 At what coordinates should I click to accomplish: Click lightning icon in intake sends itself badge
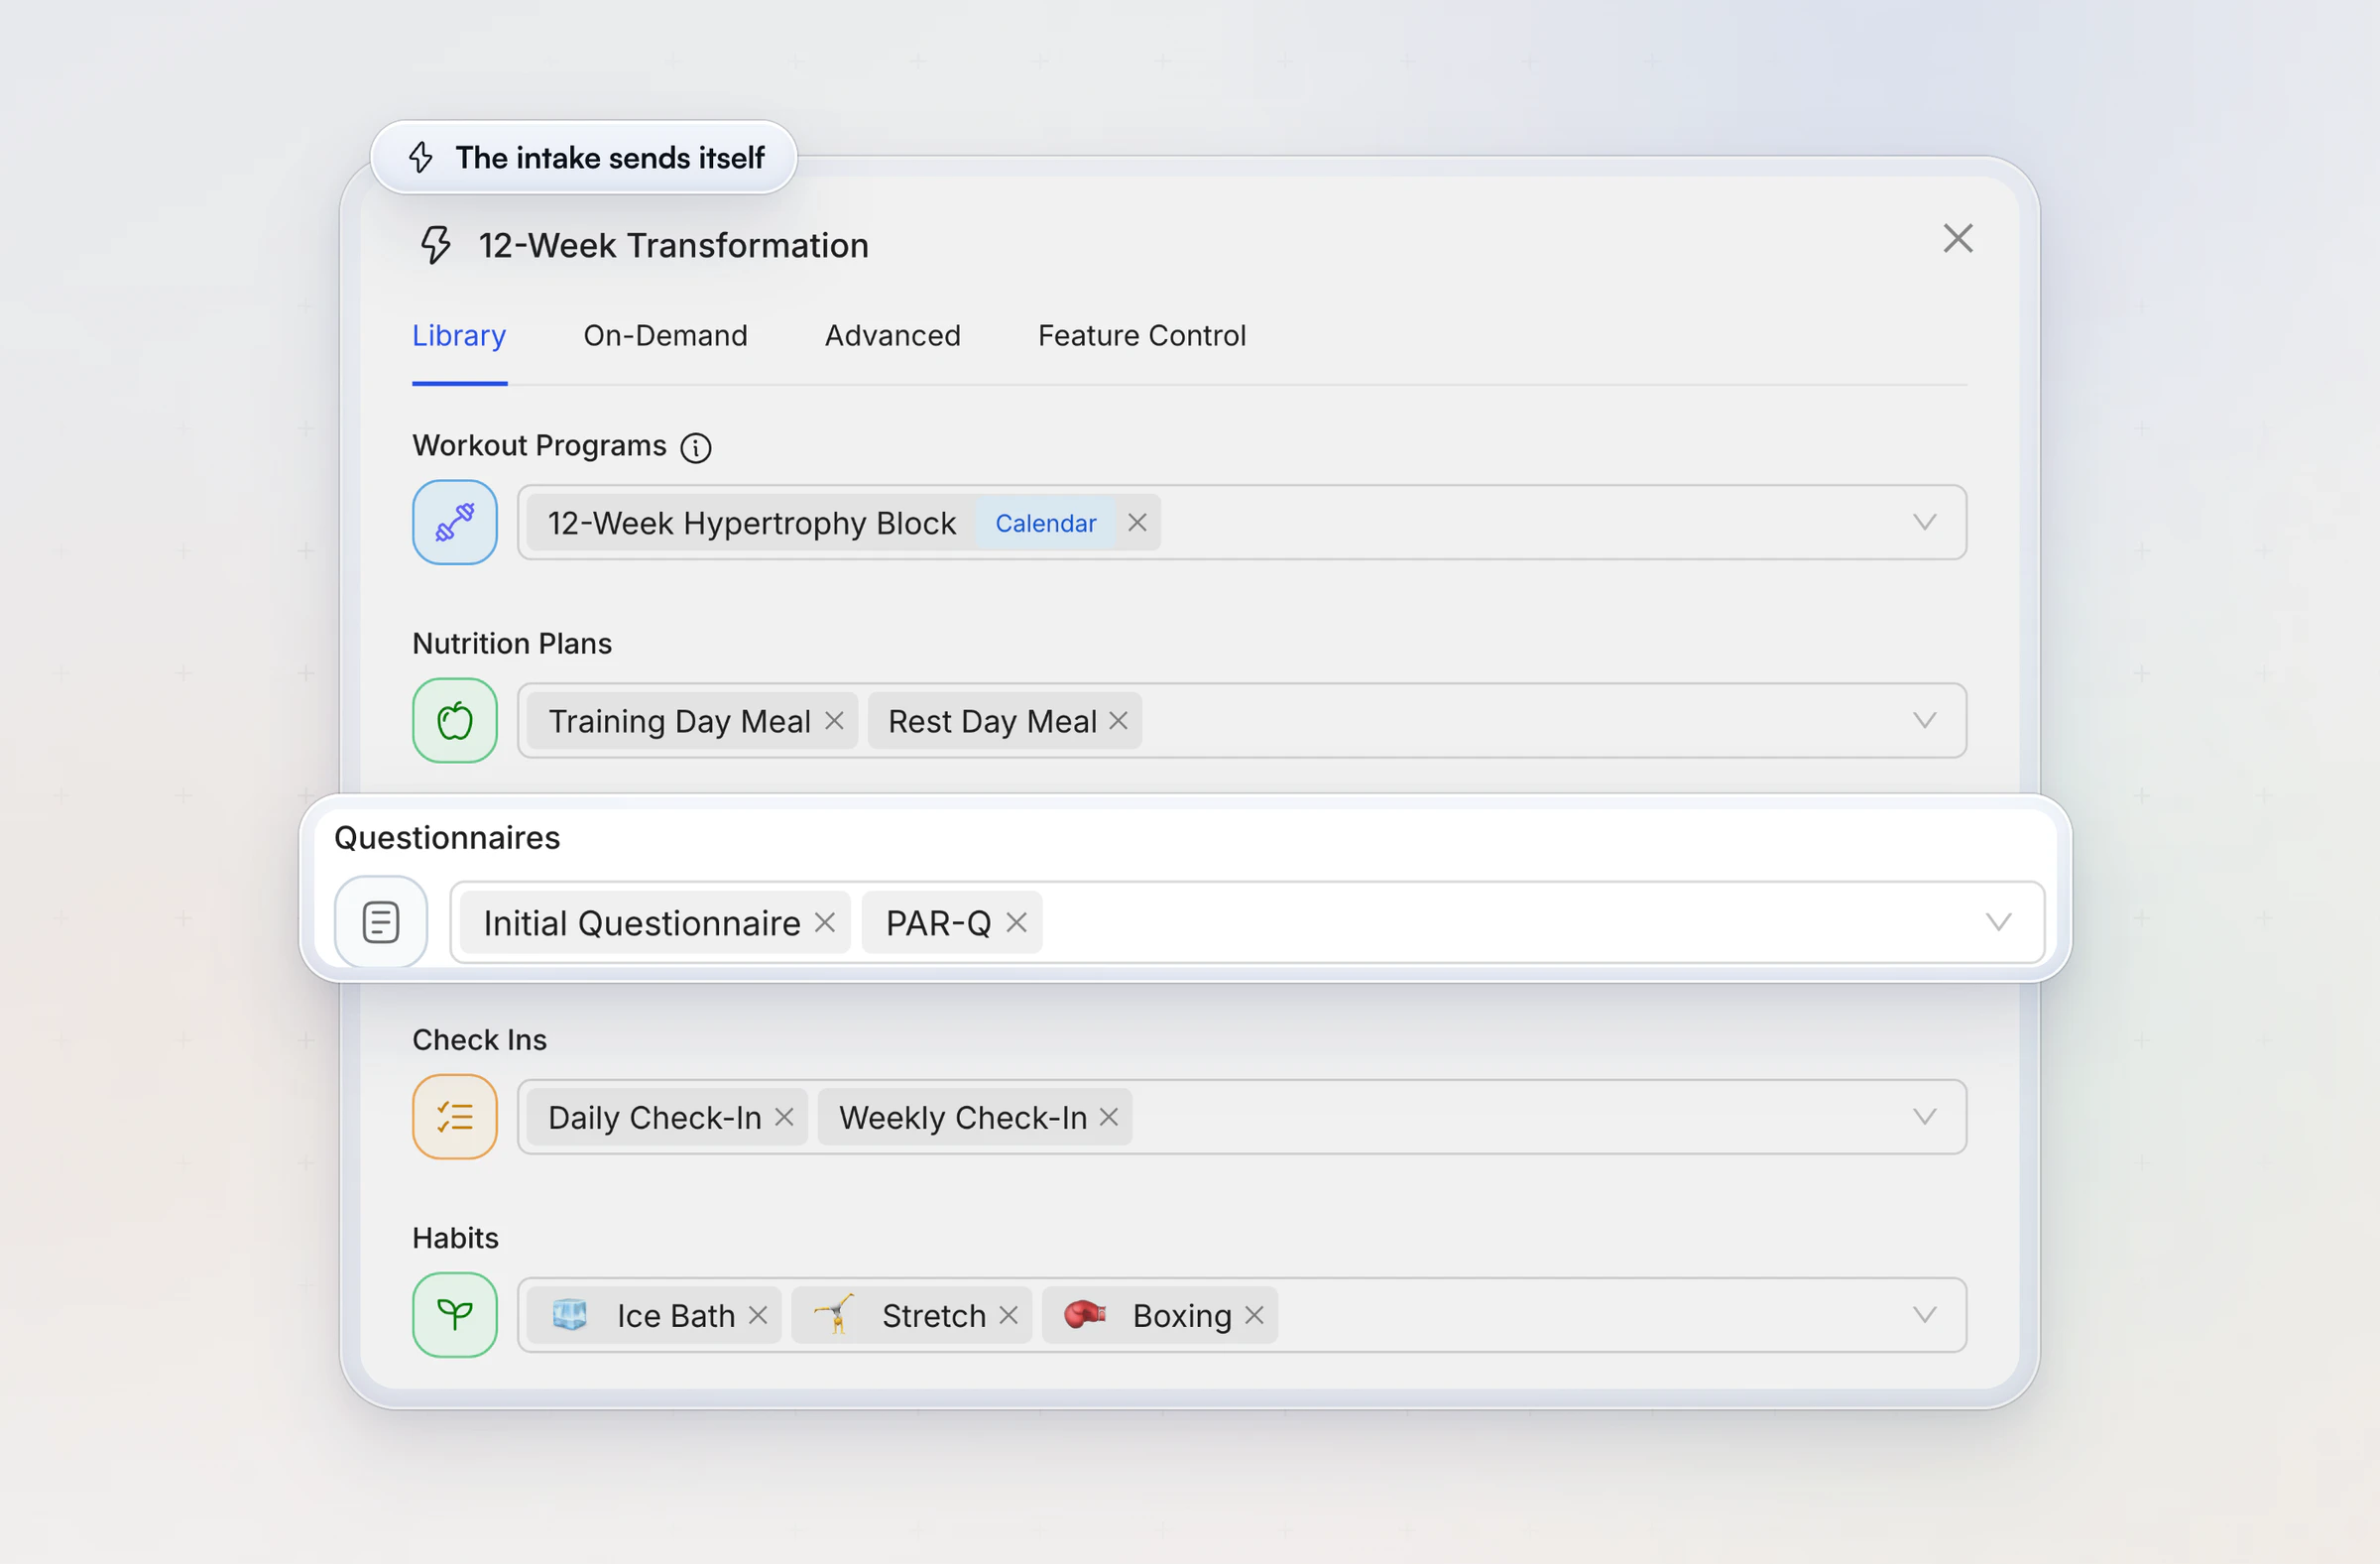[421, 157]
